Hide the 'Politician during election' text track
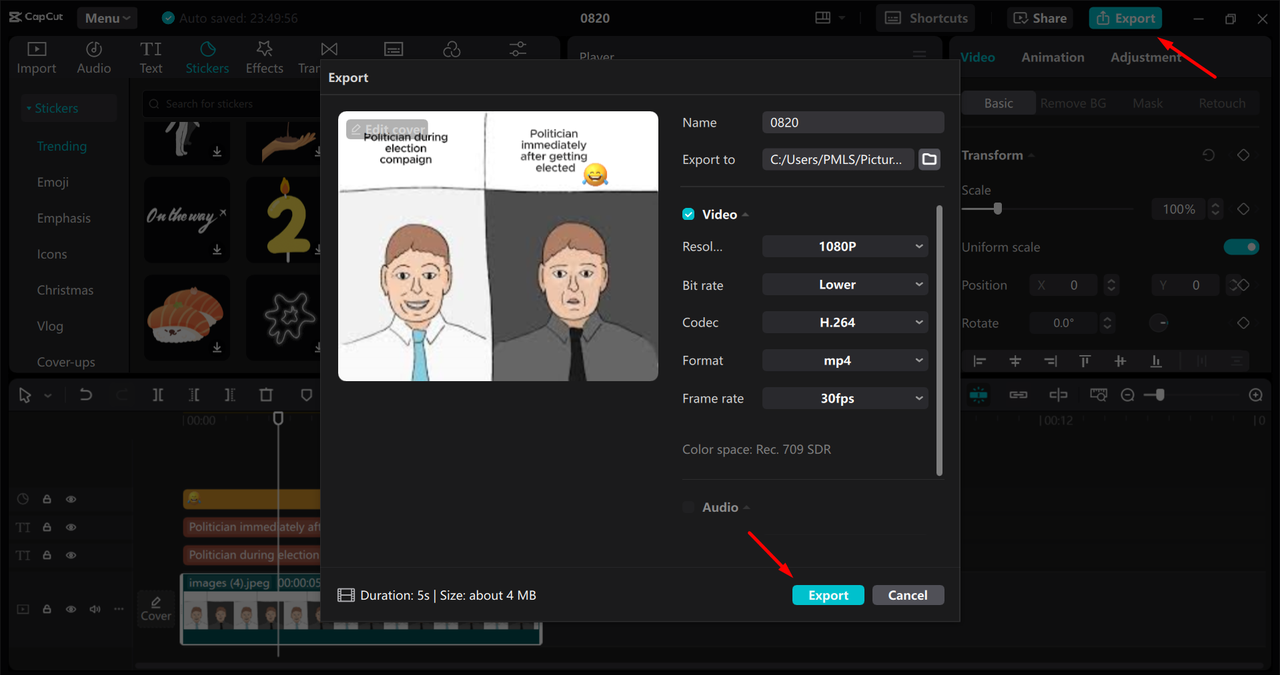Screen dimensions: 1280x675 click(x=71, y=555)
